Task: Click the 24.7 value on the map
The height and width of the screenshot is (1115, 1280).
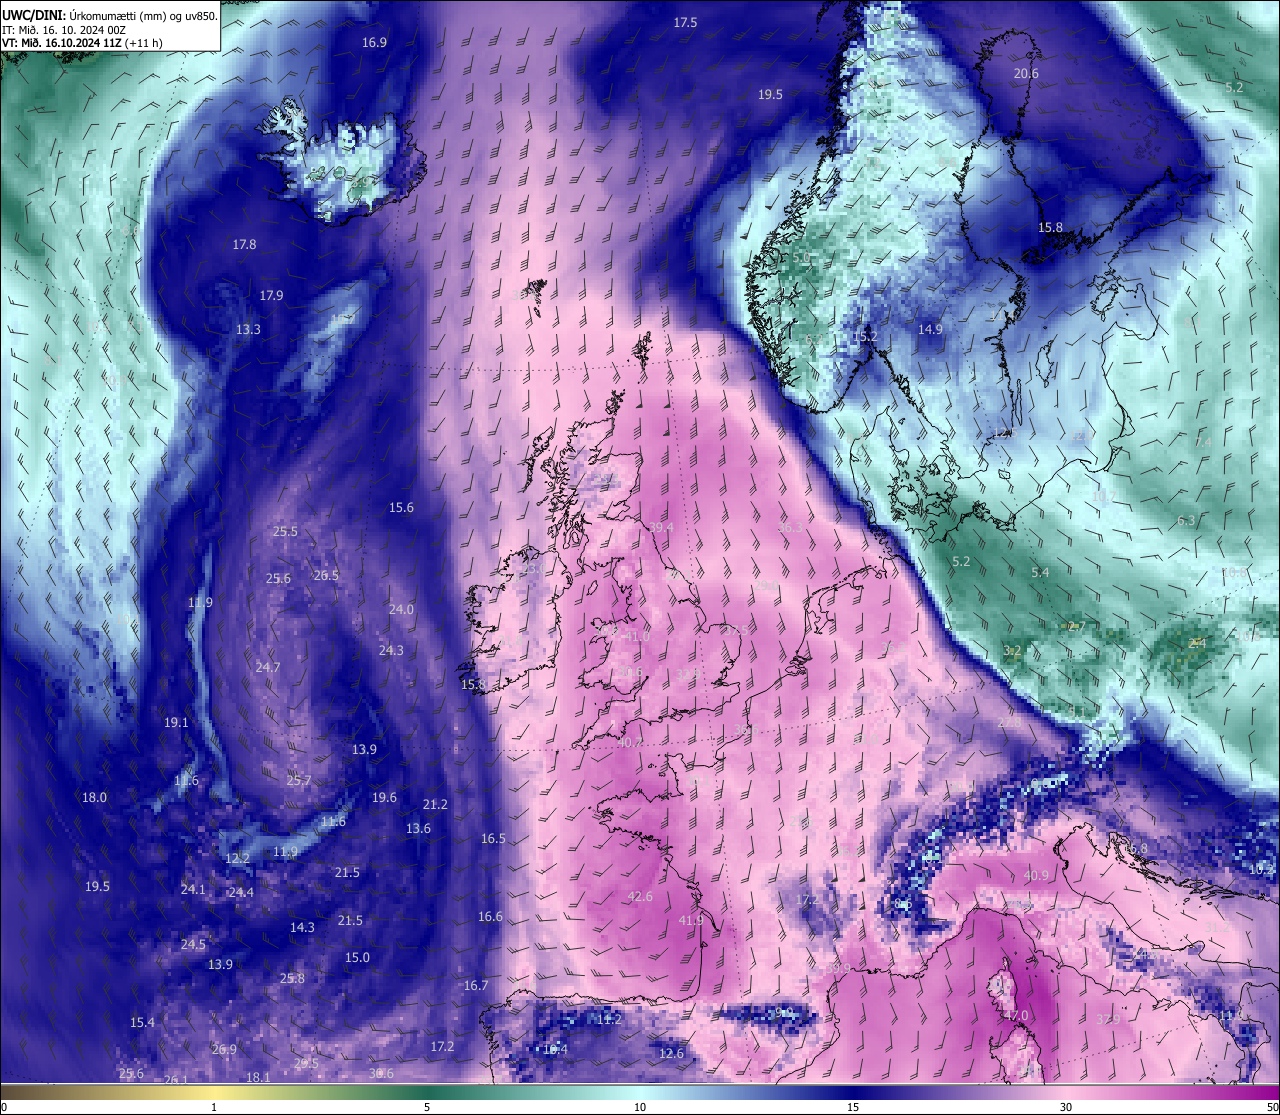Action: [x=268, y=668]
